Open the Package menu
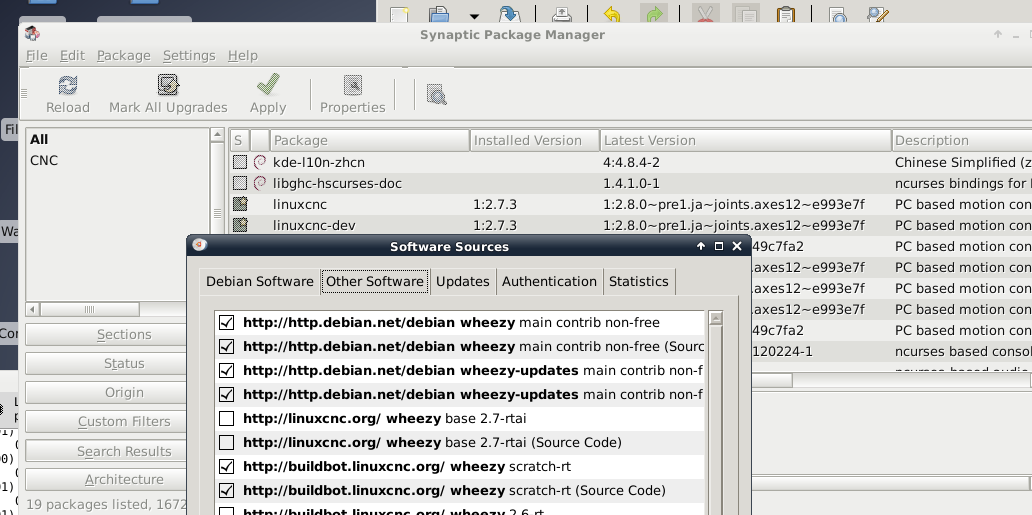Screen dimensions: 1032x515 (x=124, y=56)
